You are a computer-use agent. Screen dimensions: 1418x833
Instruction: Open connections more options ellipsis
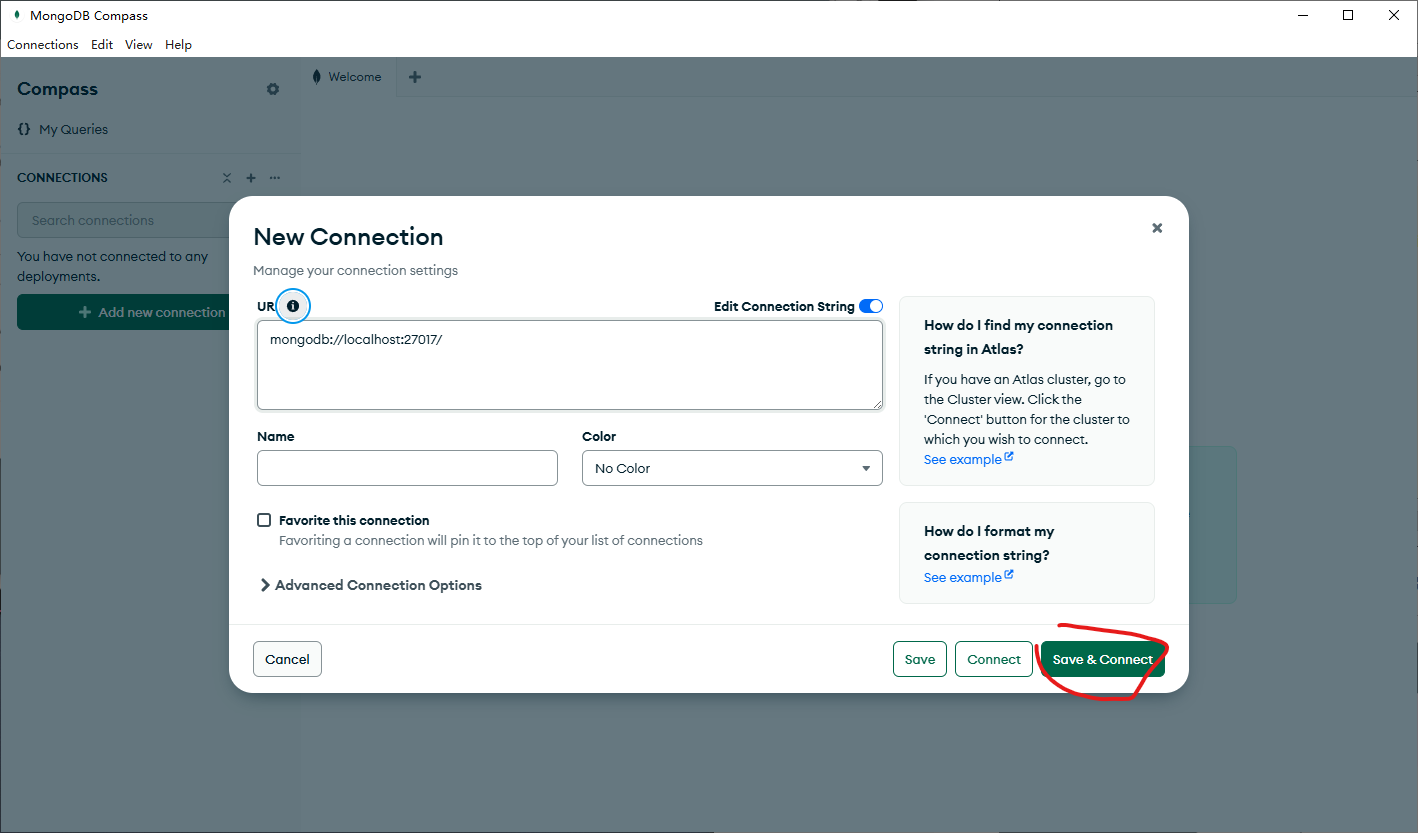point(275,178)
